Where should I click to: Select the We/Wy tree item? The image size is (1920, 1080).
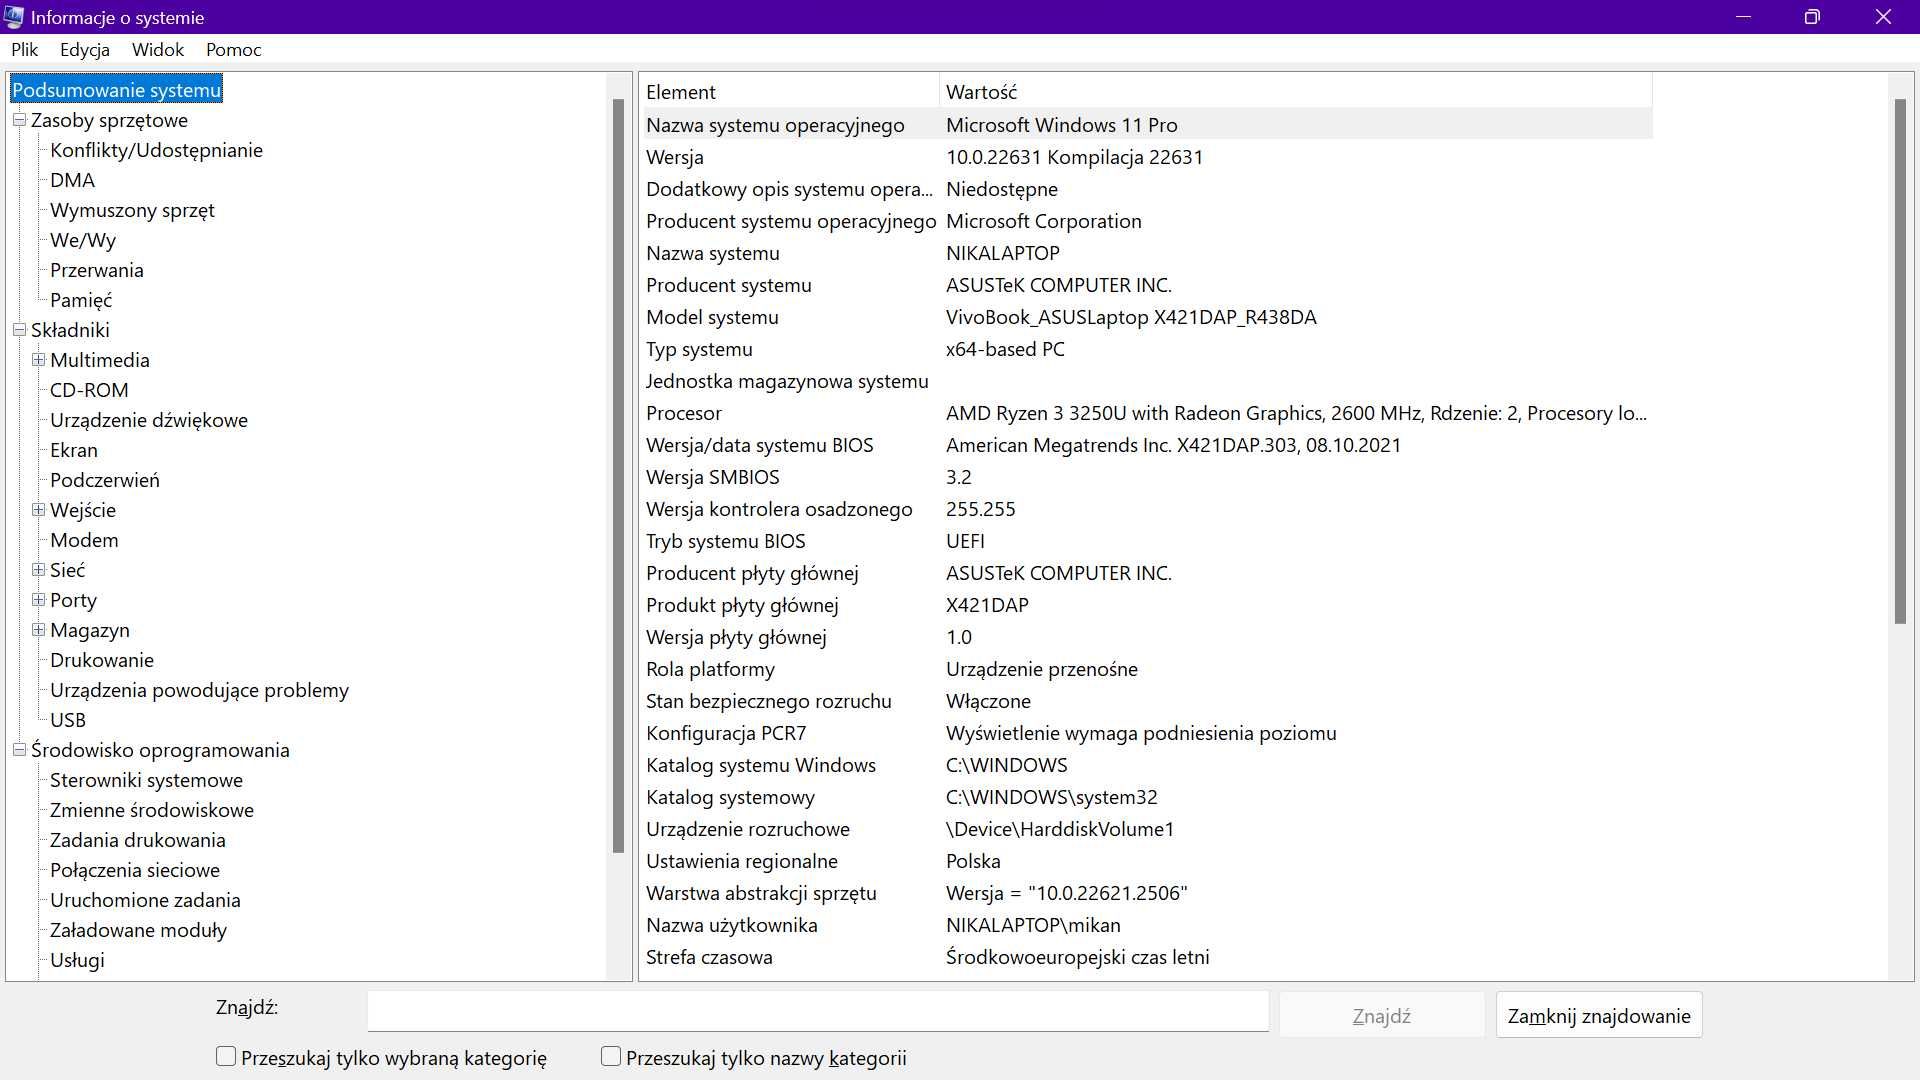[83, 240]
